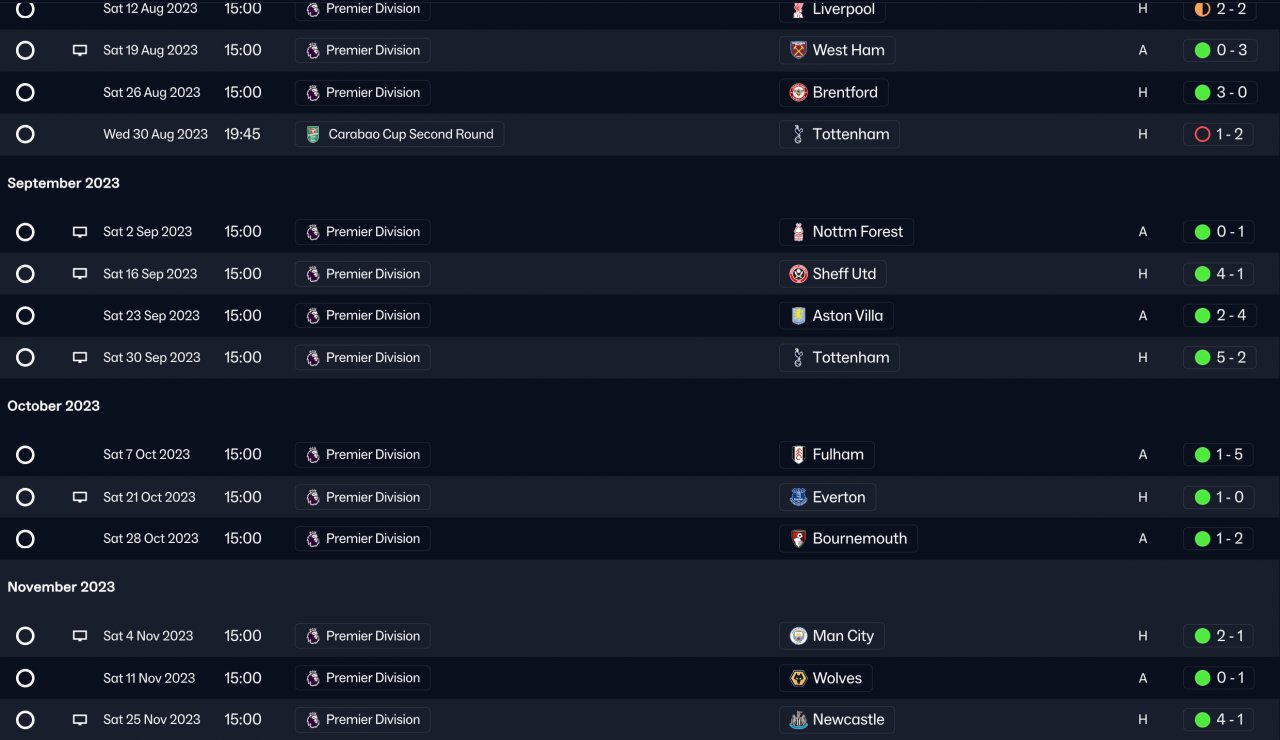Image resolution: width=1280 pixels, height=740 pixels.
Task: Click the October 2023 month heading
Action: (54, 406)
